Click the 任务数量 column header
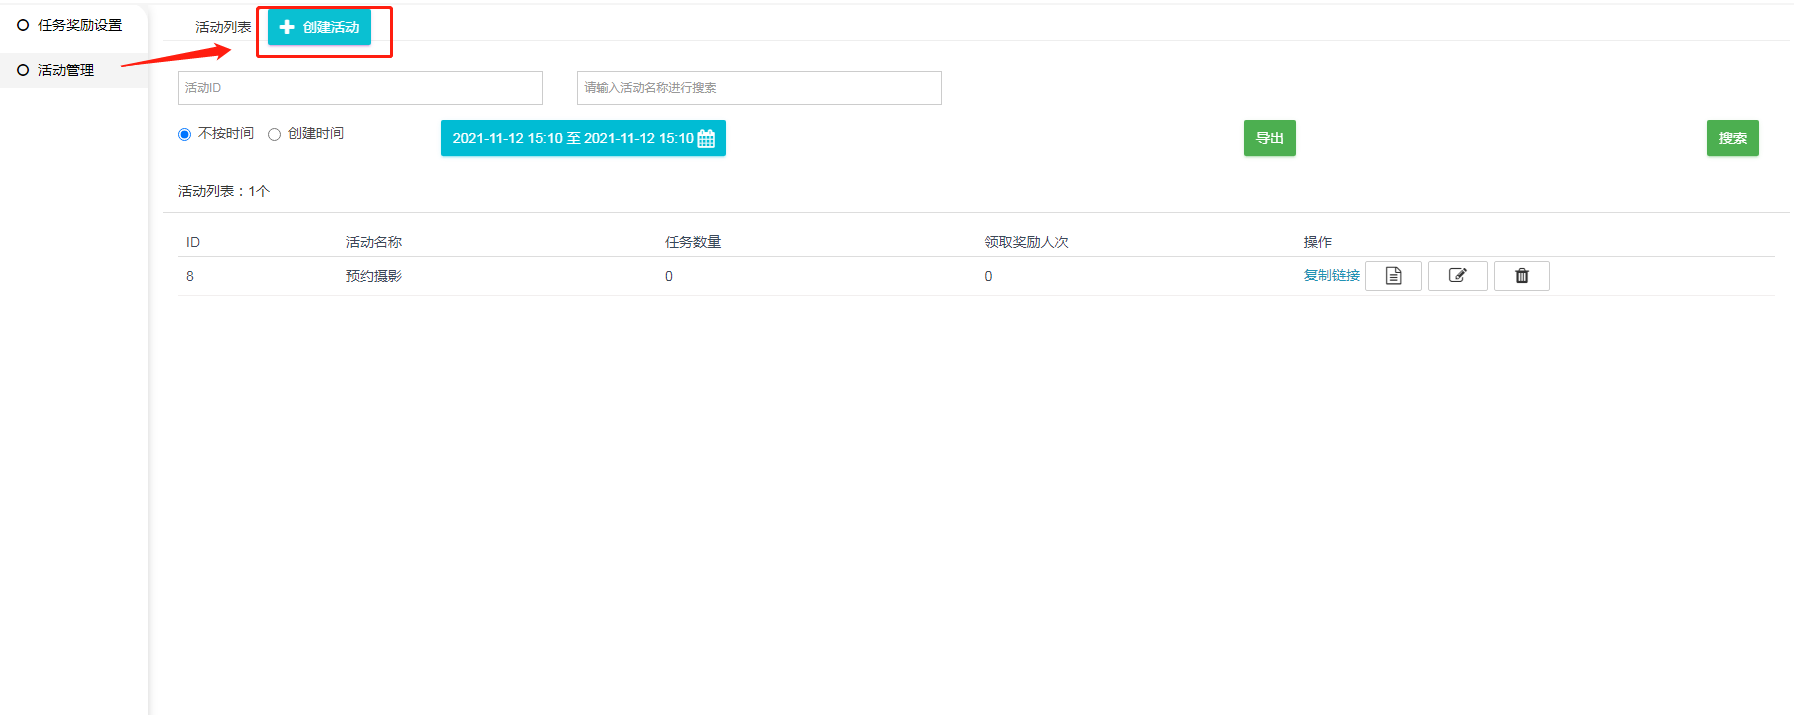The width and height of the screenshot is (1794, 715). [x=693, y=242]
